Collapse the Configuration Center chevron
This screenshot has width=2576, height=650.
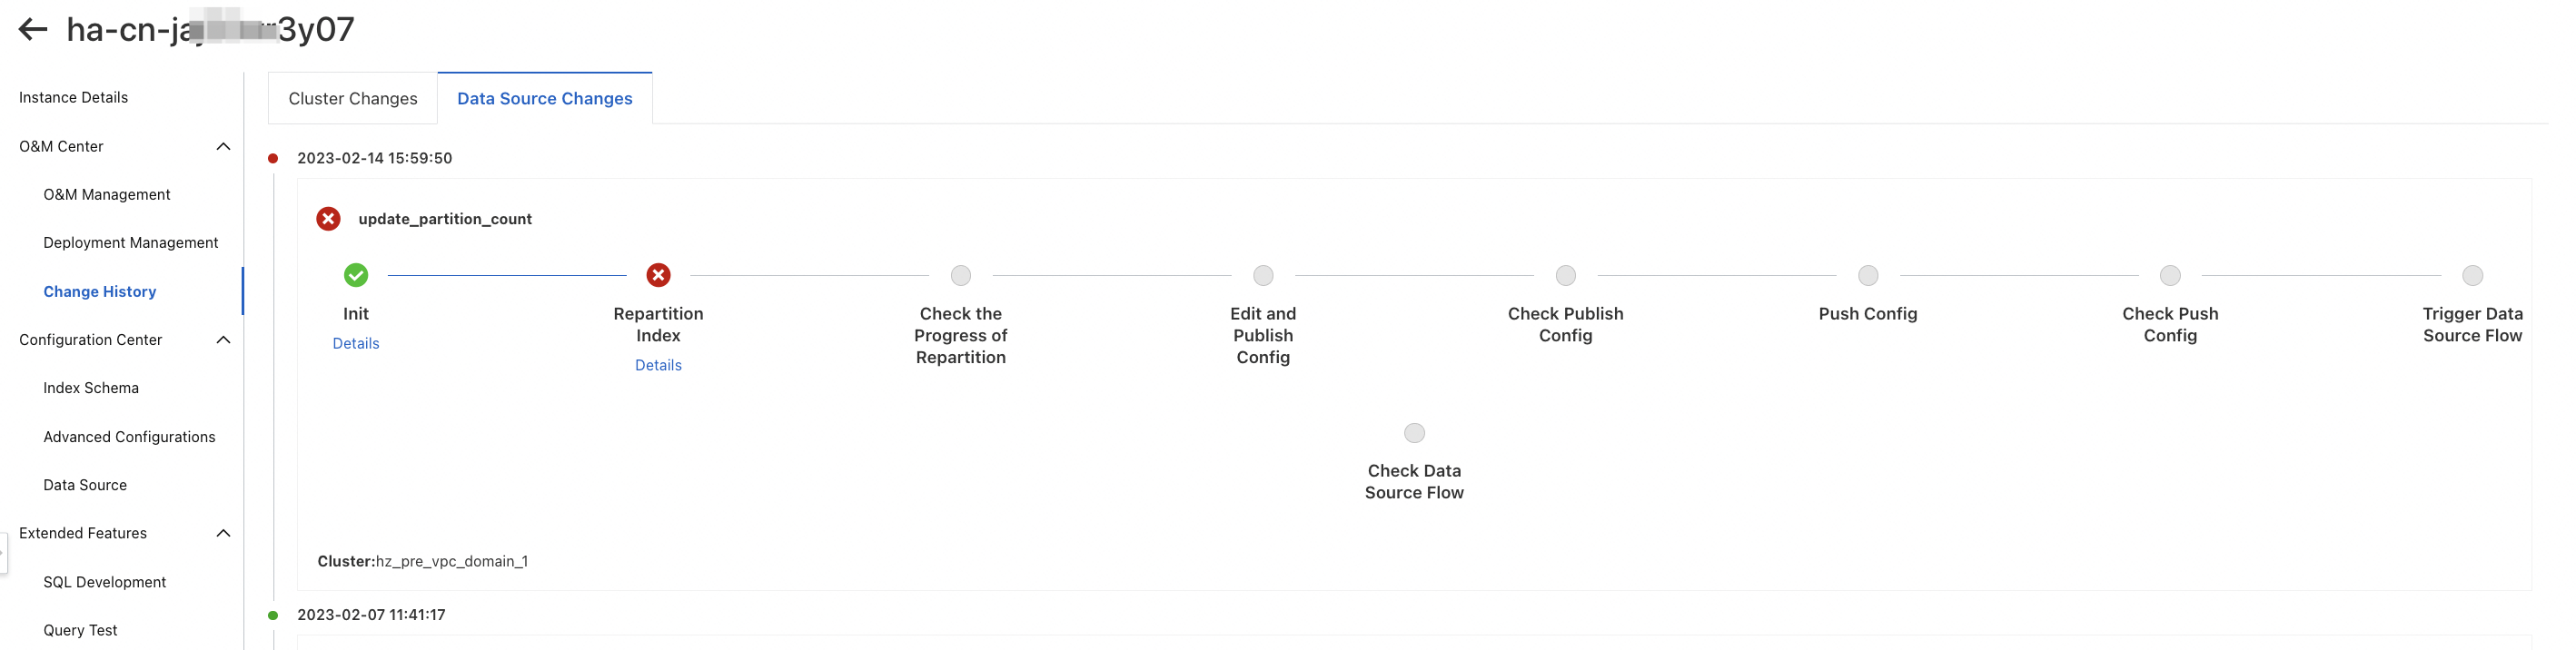223,340
